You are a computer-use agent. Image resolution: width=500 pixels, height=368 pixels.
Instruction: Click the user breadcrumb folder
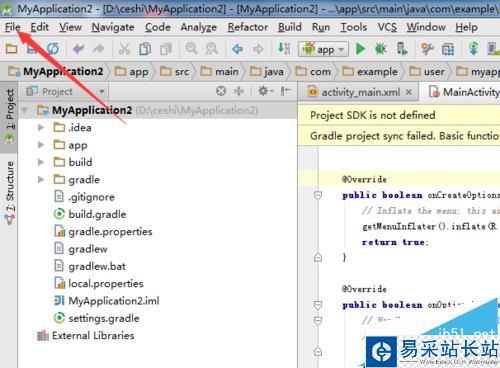click(x=427, y=72)
